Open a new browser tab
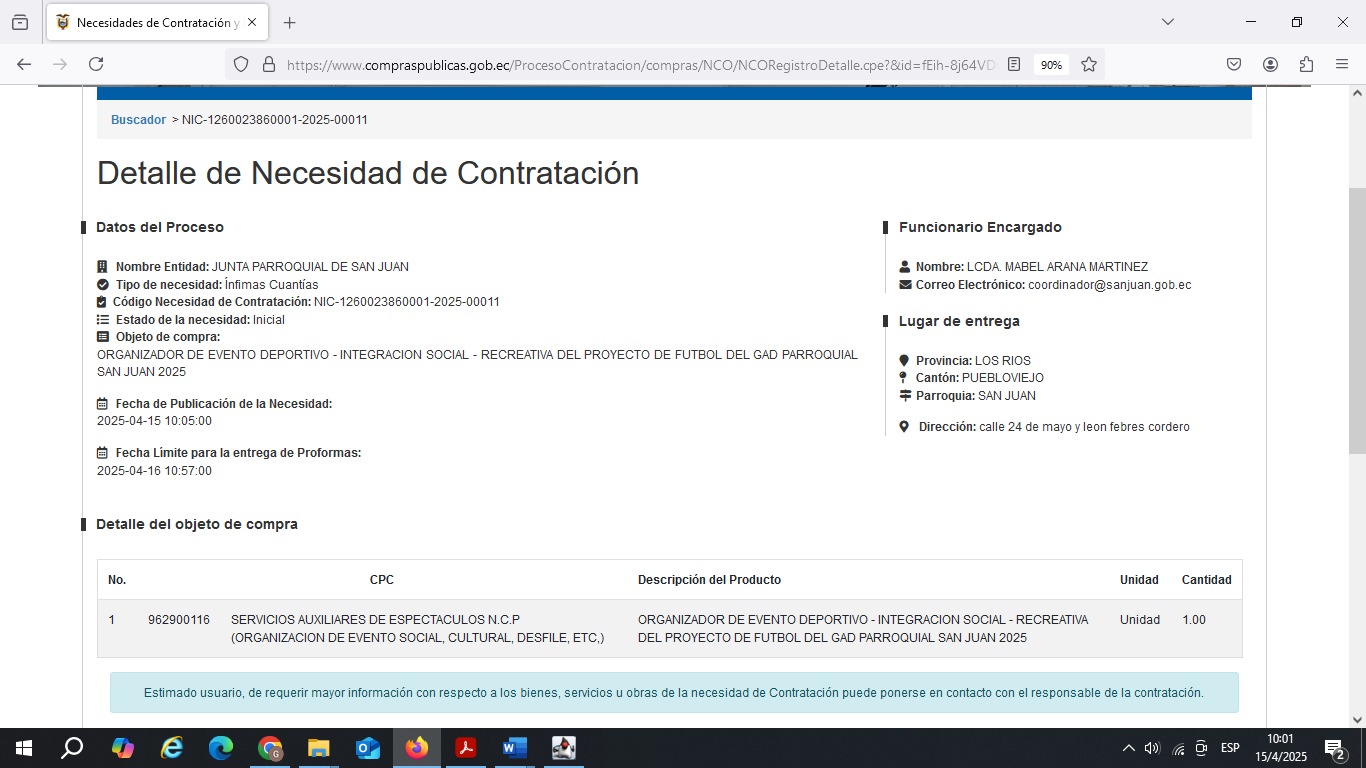Screen dimensions: 1366x768 (x=289, y=22)
